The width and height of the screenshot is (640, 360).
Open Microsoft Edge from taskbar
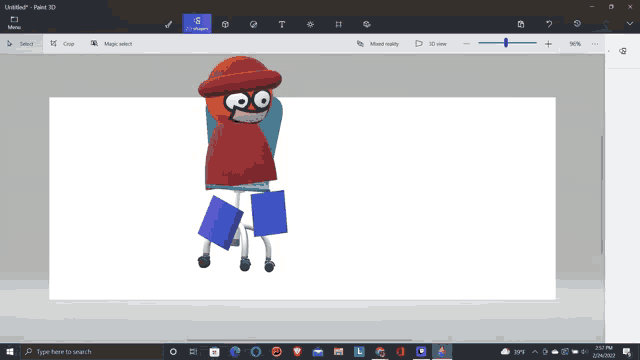tap(235, 351)
